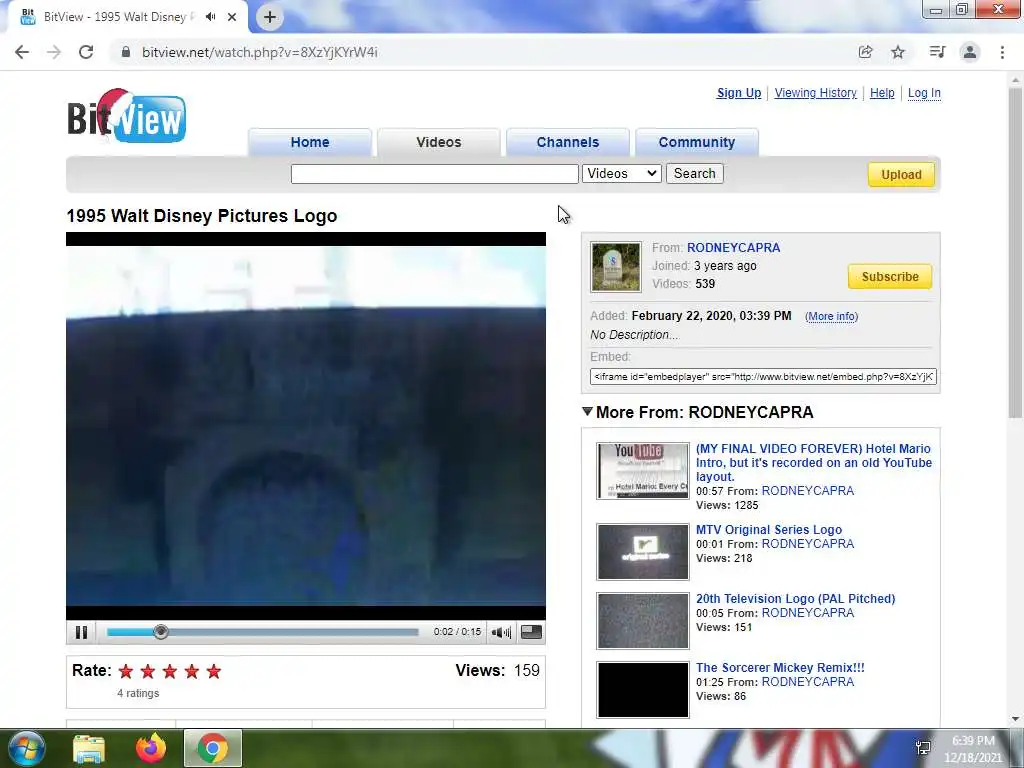The width and height of the screenshot is (1024, 768).
Task: Open the RODNEYCAPRA uploader profile link
Action: coord(733,248)
